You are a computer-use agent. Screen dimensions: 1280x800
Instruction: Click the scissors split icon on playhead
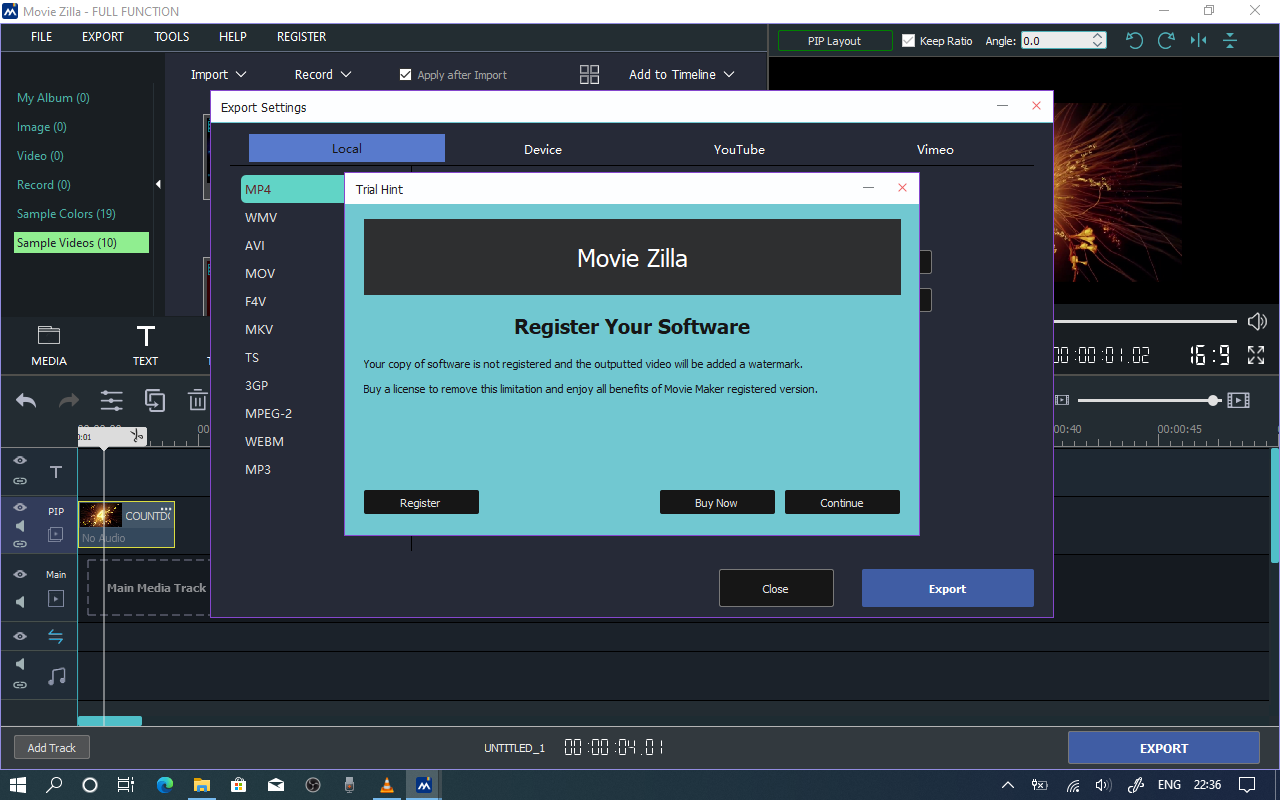(x=136, y=436)
